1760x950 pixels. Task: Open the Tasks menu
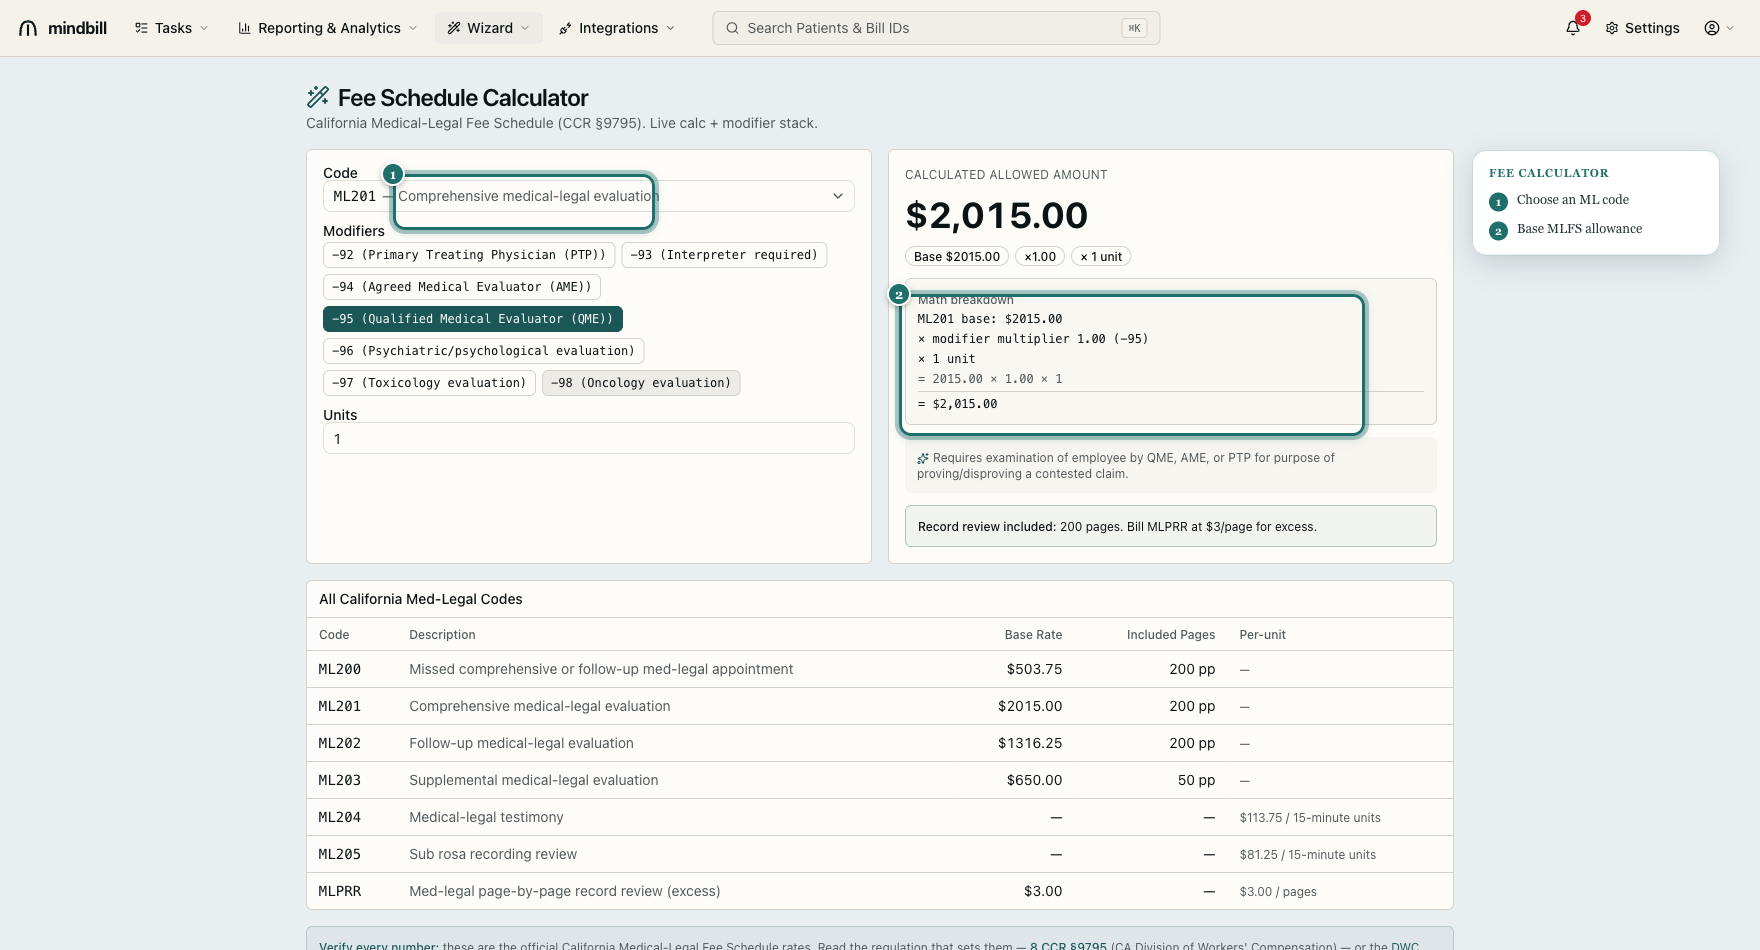[x=172, y=28]
